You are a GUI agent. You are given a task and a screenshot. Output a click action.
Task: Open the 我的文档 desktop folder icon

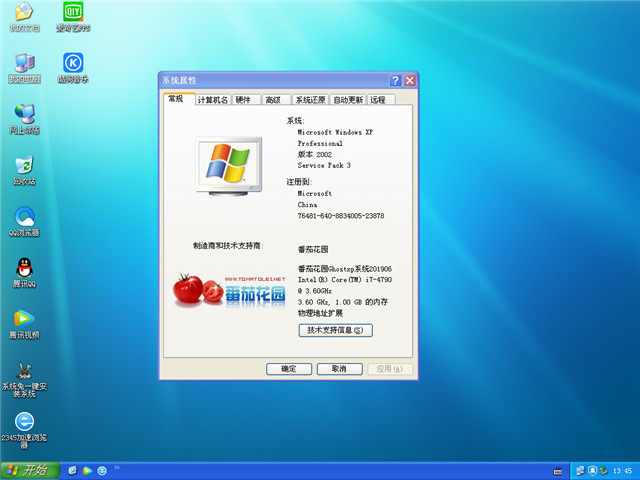[x=24, y=16]
